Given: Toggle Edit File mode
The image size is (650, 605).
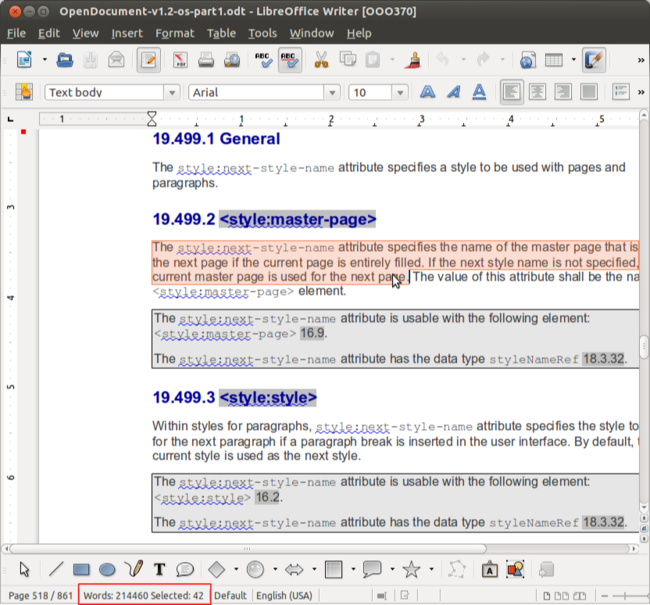Looking at the screenshot, I should click(149, 60).
